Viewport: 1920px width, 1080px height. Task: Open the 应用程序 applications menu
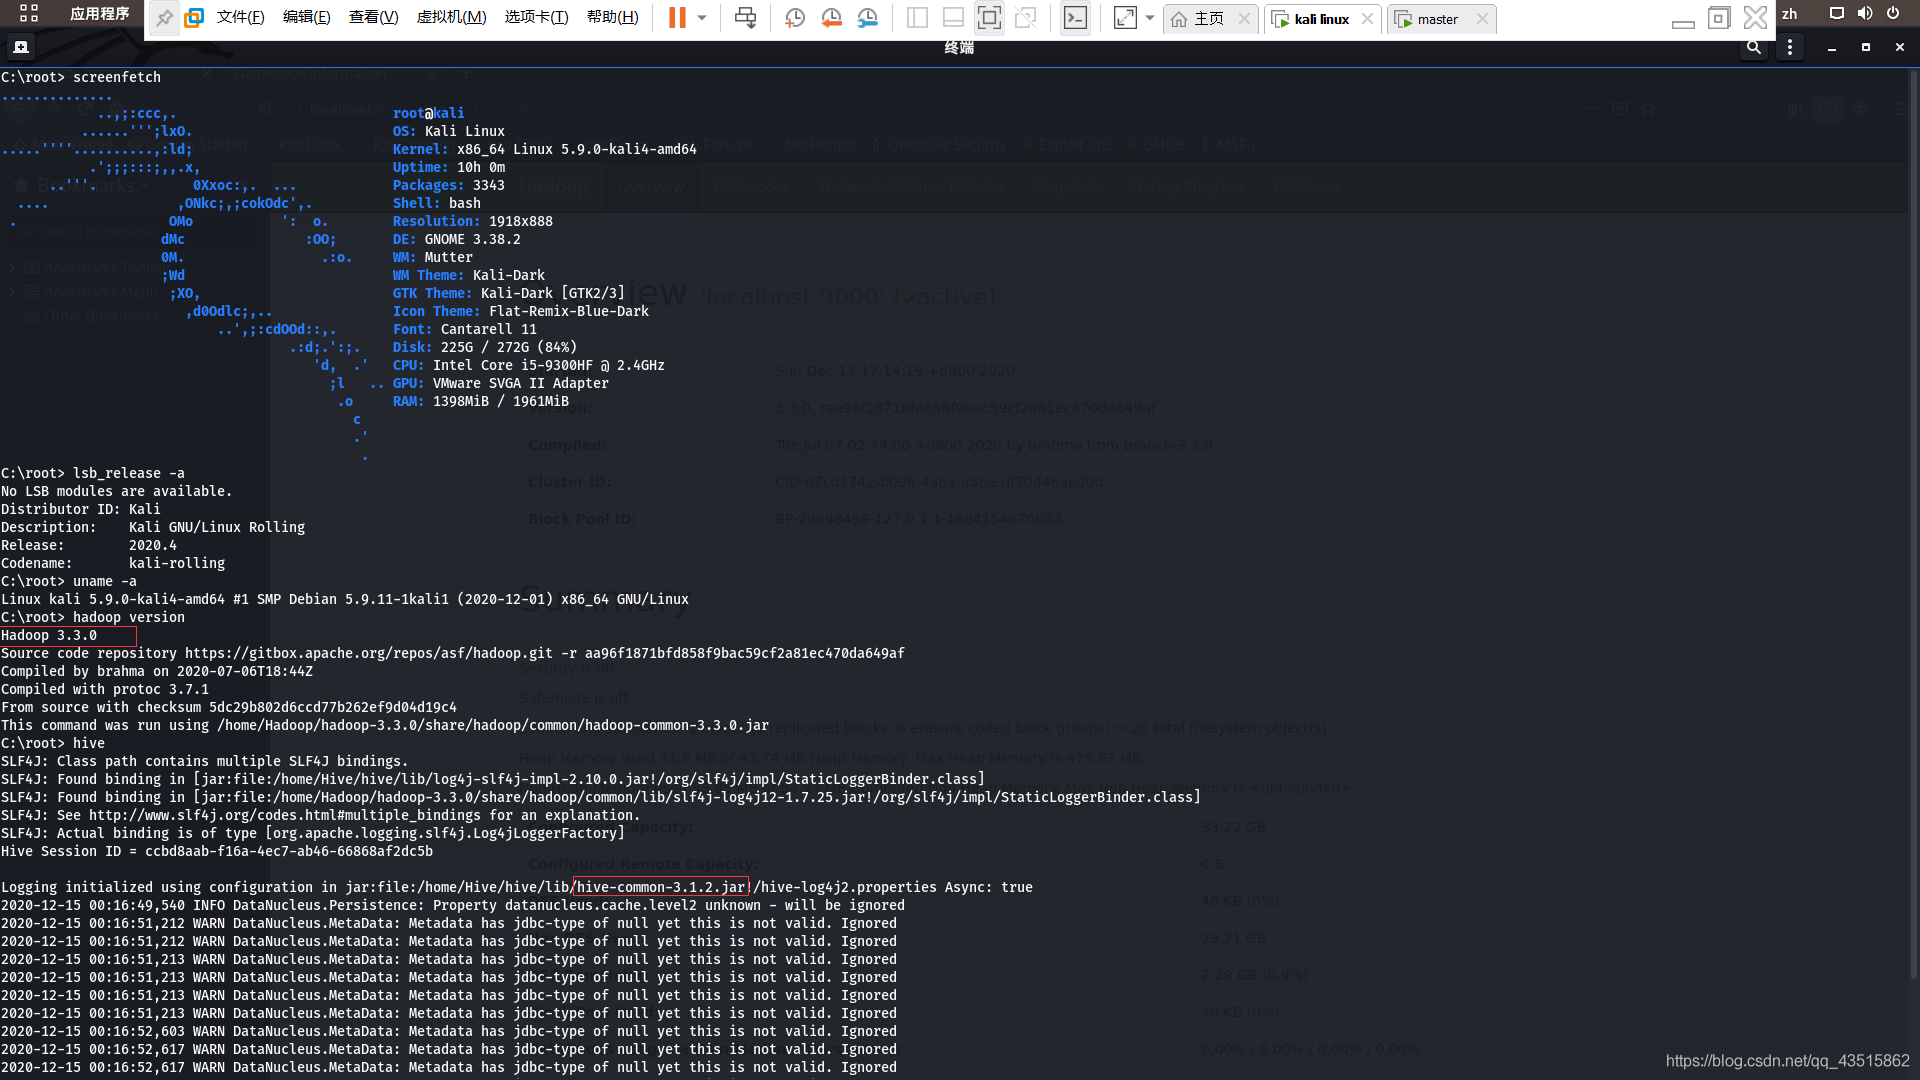point(99,14)
